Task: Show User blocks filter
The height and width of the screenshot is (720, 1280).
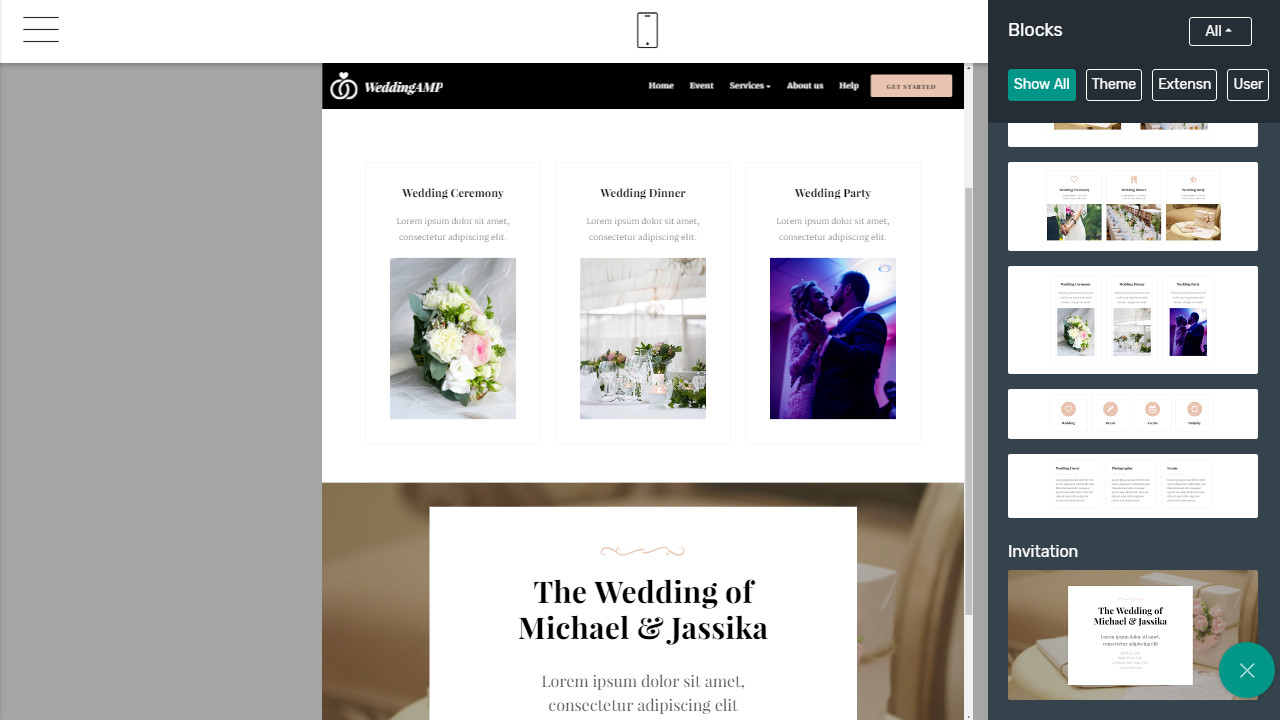Action: point(1247,85)
